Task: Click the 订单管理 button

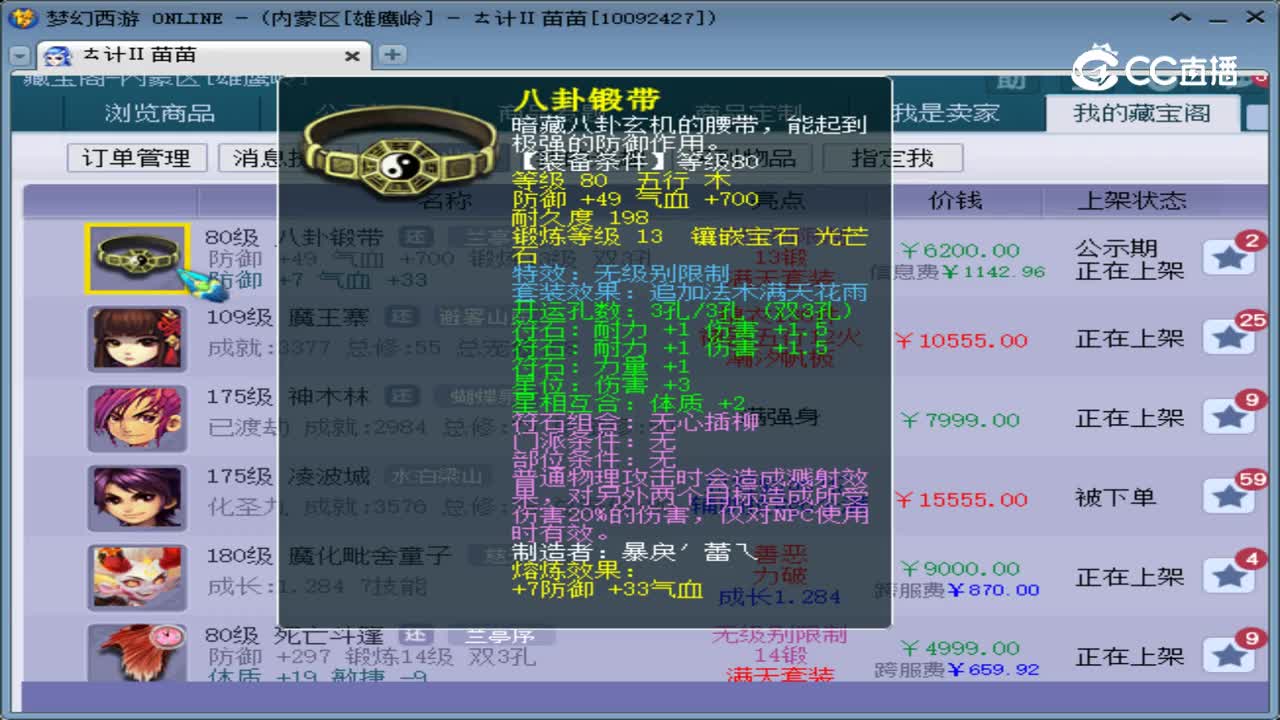Action: 136,157
